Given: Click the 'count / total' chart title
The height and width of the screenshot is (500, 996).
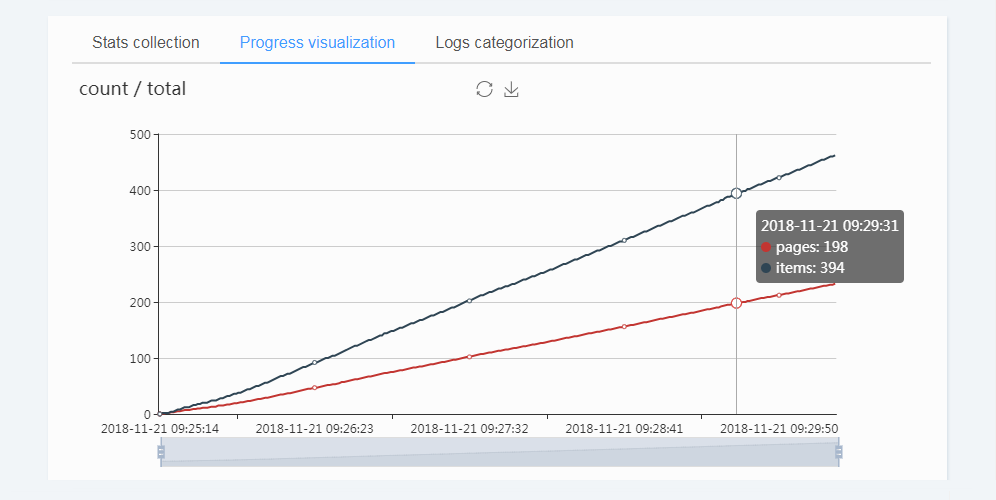Looking at the screenshot, I should point(132,89).
